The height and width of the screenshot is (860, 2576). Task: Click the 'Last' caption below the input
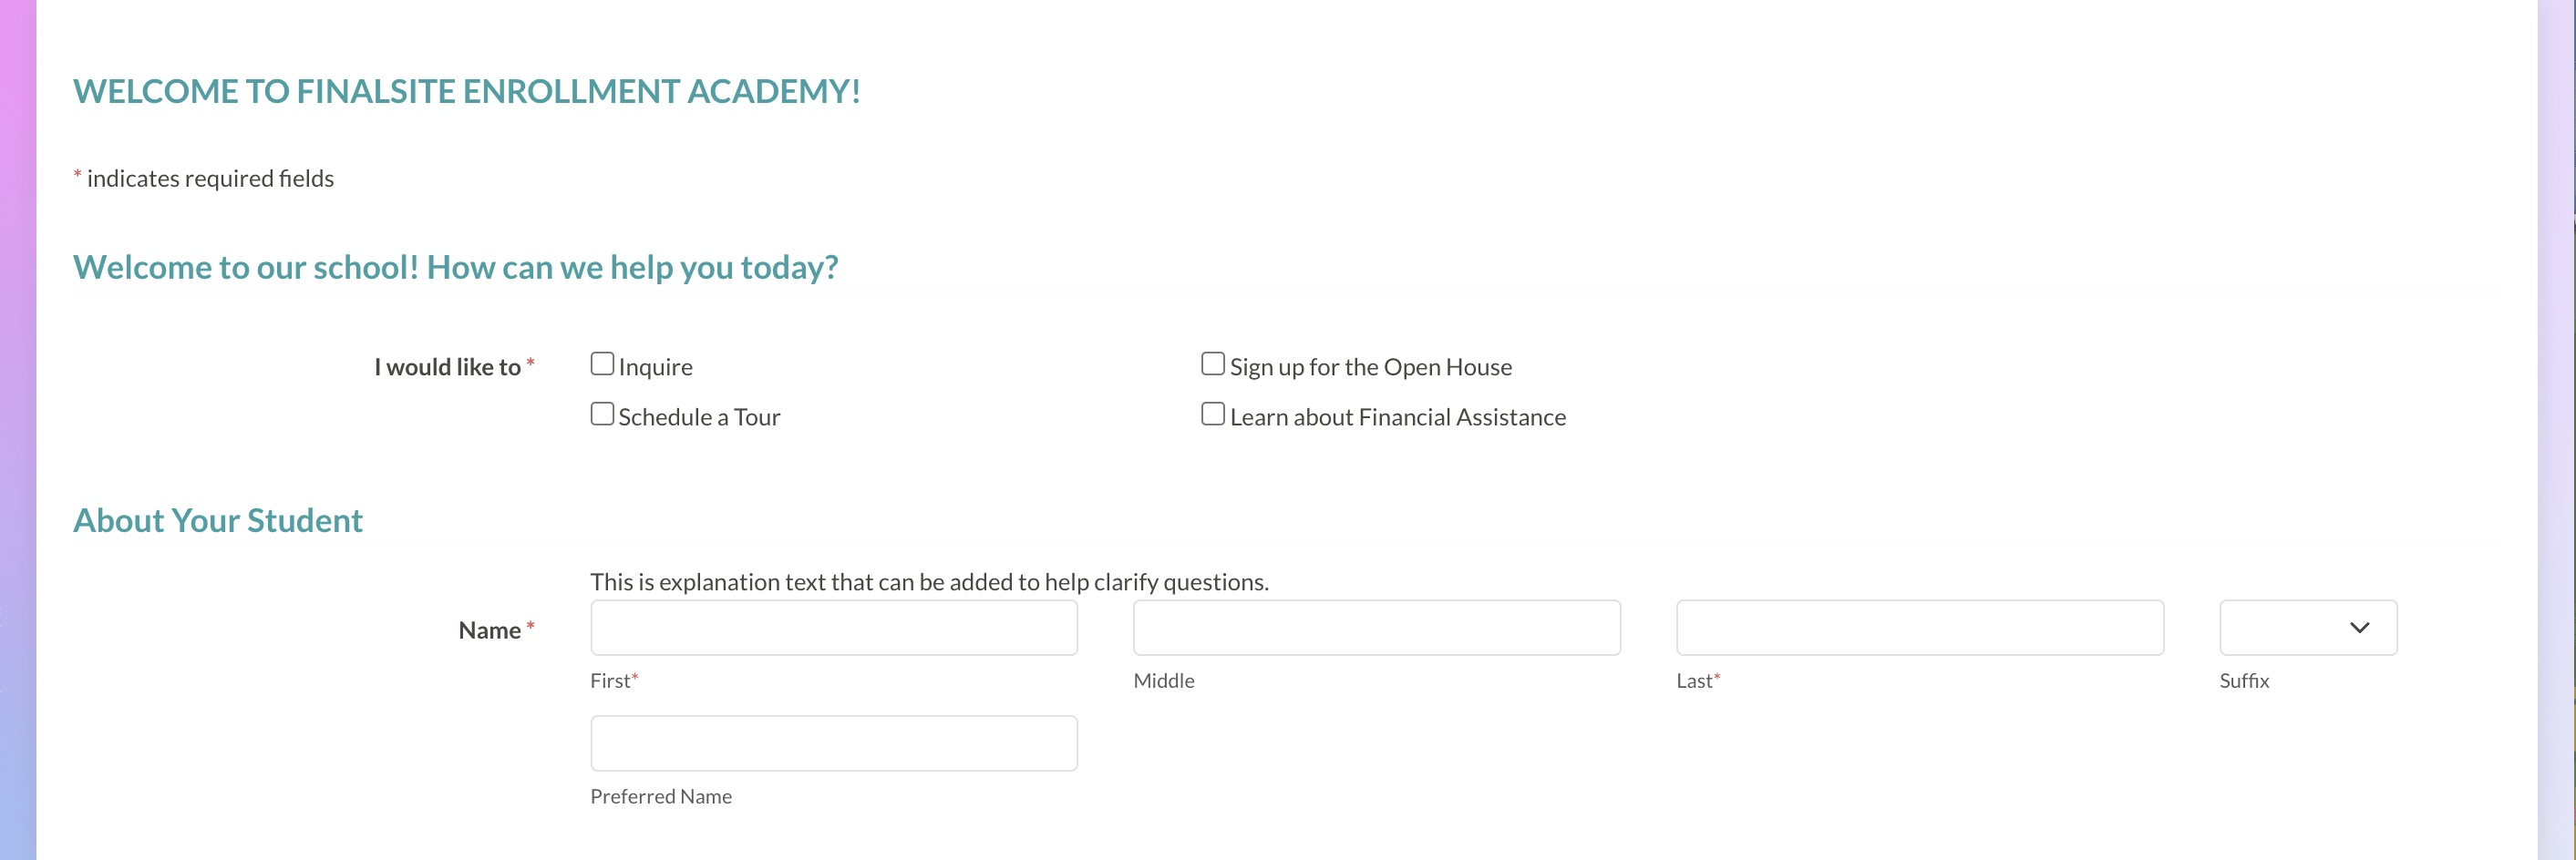tap(1694, 681)
